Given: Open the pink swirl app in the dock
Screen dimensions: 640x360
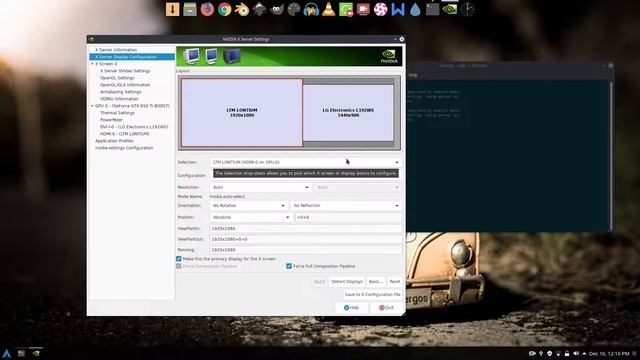Looking at the screenshot, I should point(380,9).
